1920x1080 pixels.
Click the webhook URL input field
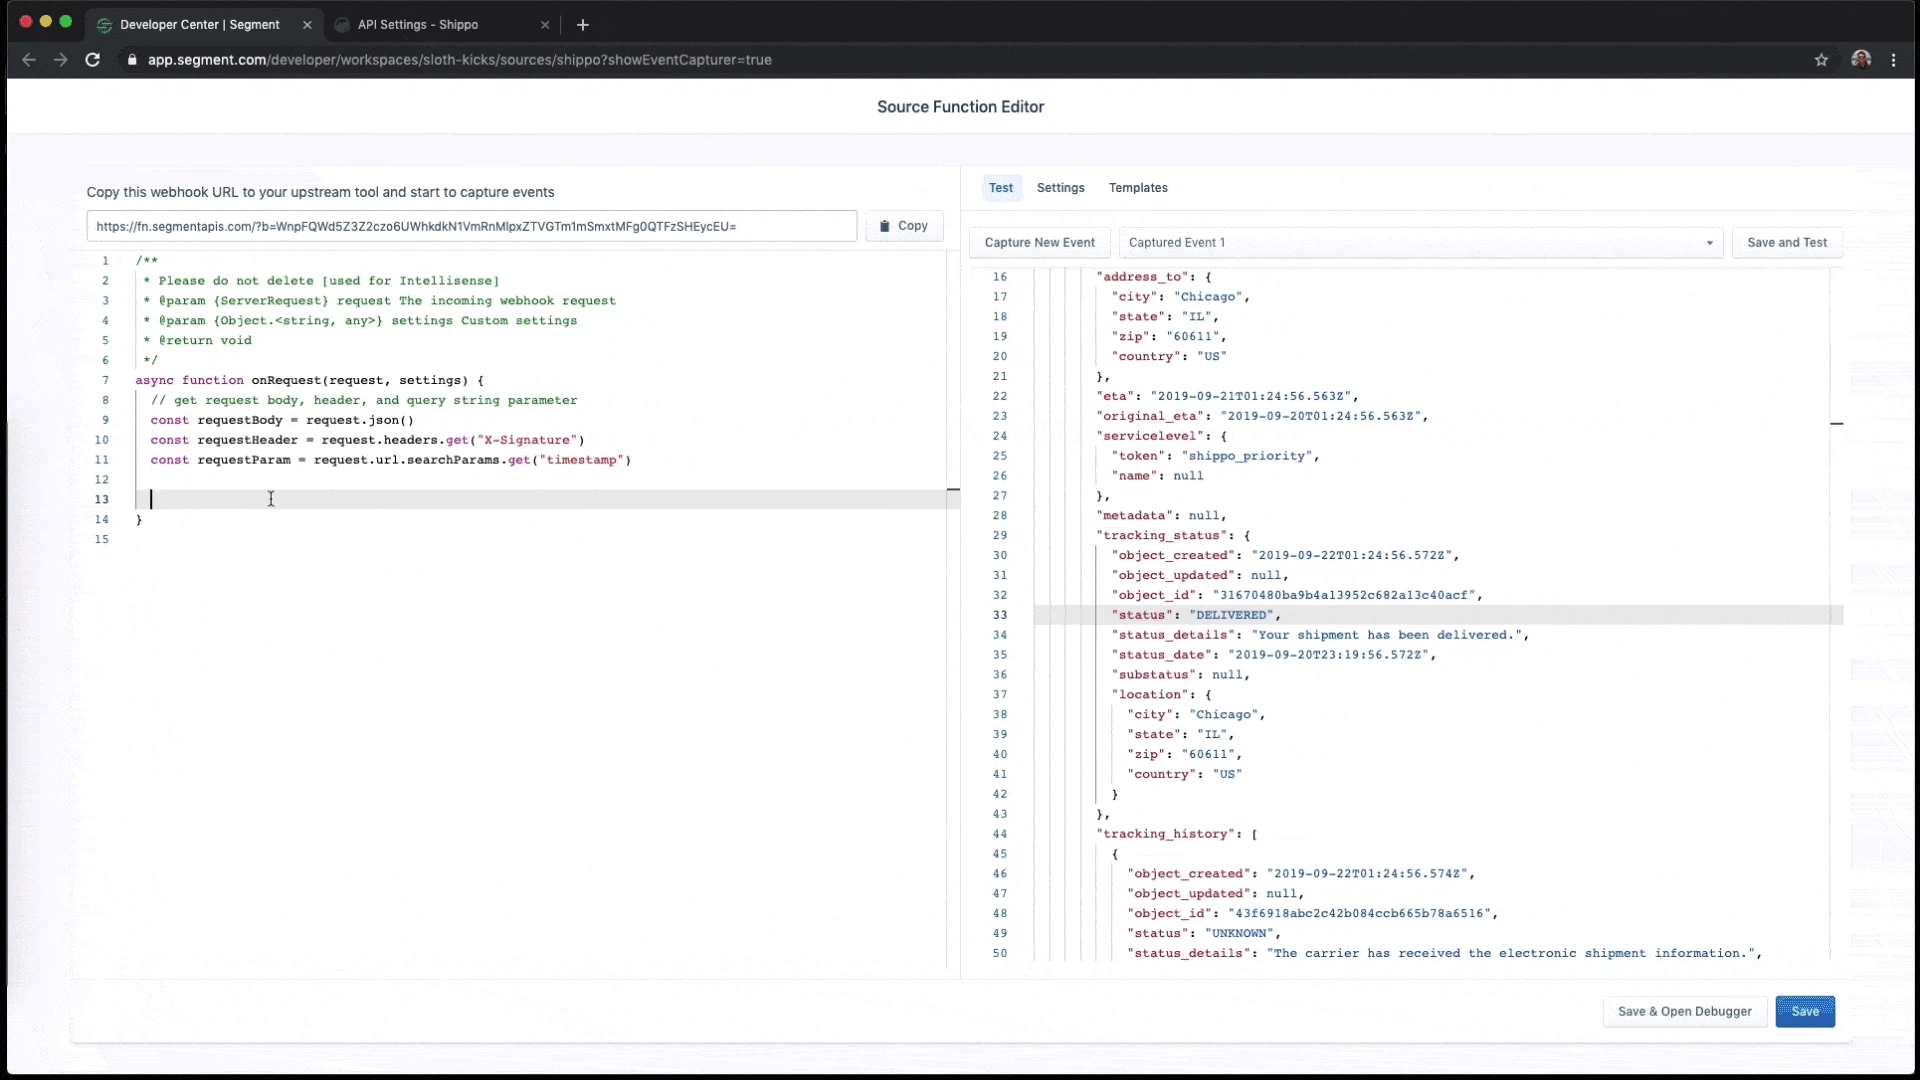pos(471,226)
